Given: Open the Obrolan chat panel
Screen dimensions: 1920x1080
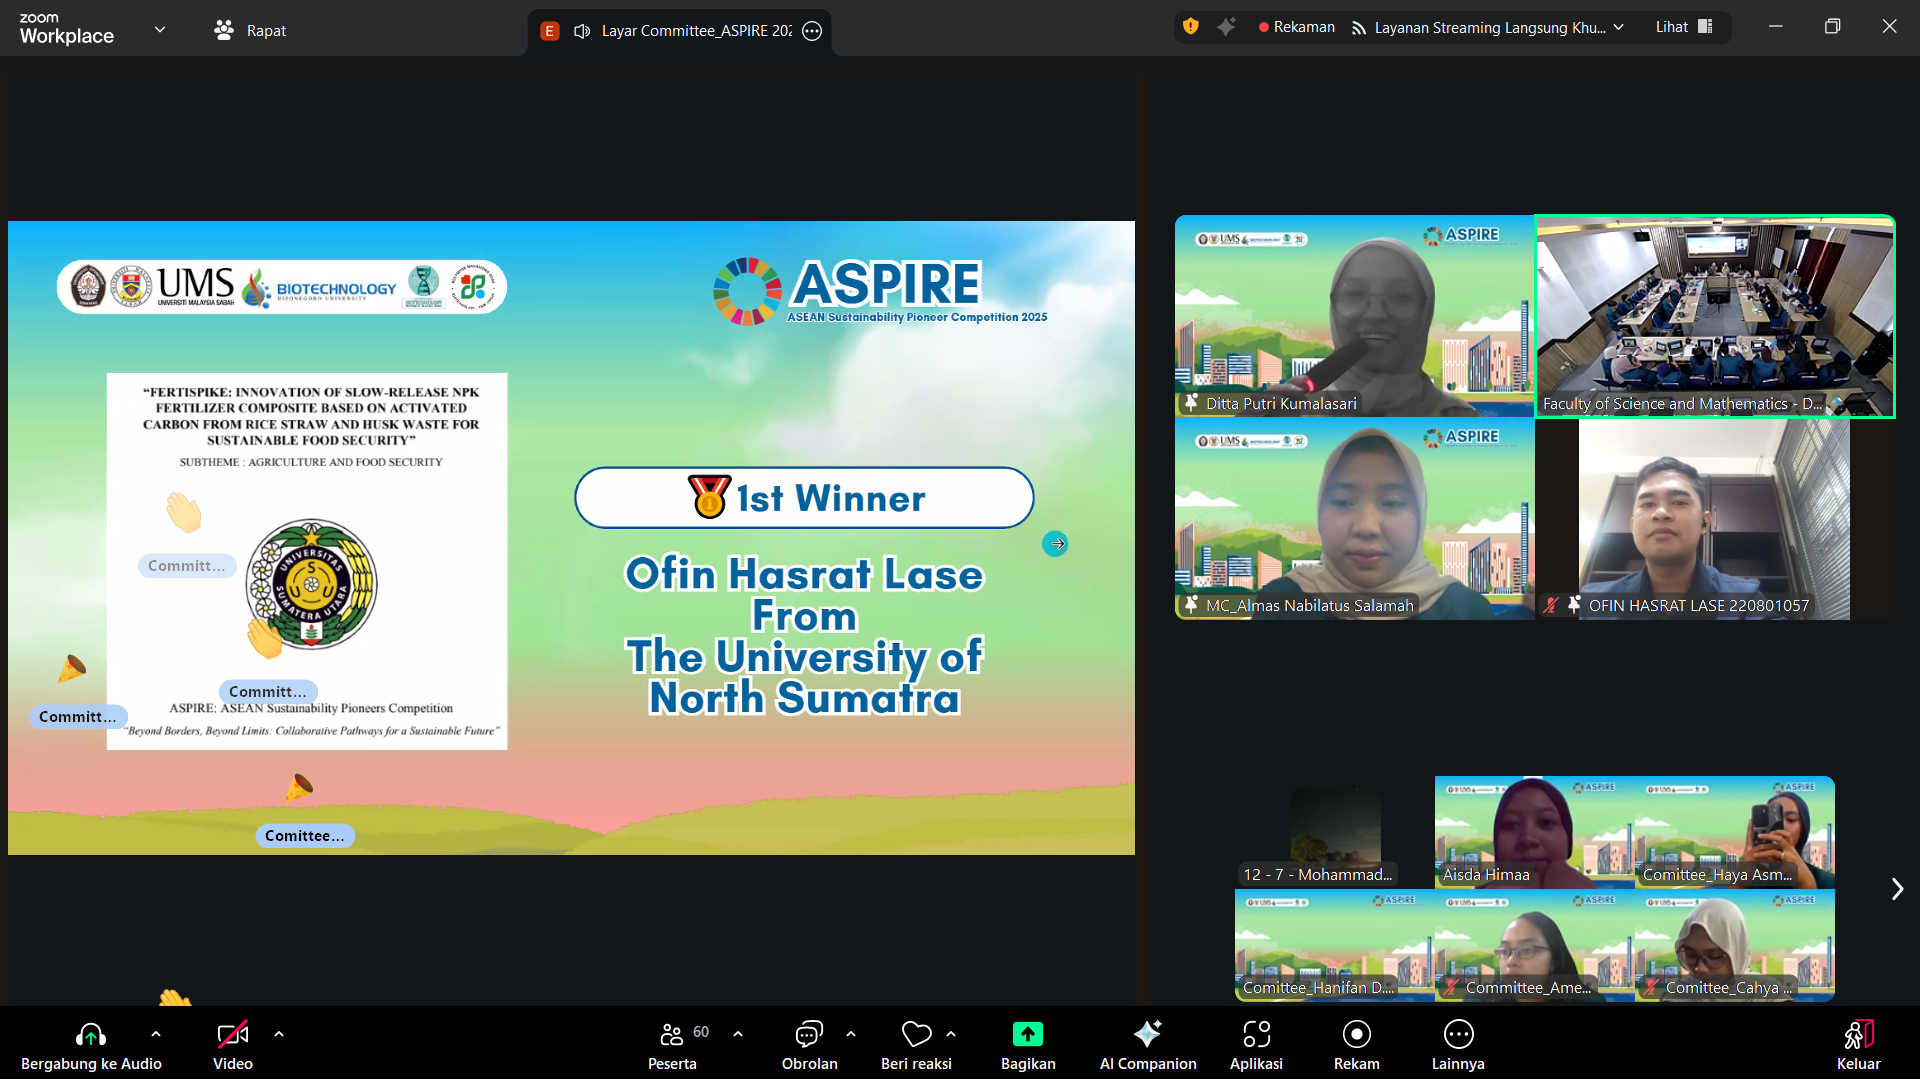Looking at the screenshot, I should [808, 1035].
